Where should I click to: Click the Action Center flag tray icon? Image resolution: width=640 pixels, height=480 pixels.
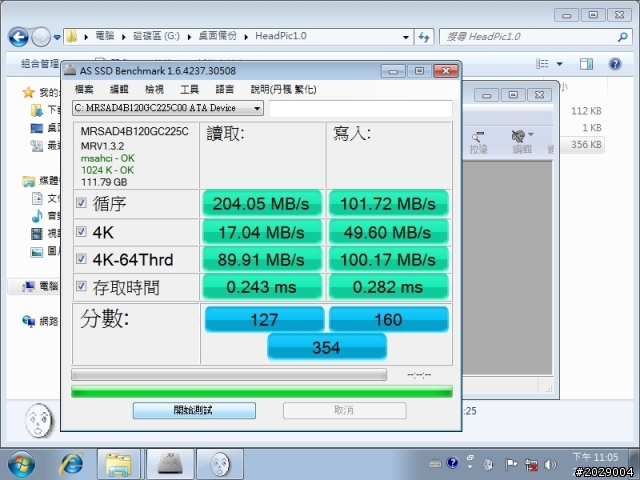tap(511, 464)
